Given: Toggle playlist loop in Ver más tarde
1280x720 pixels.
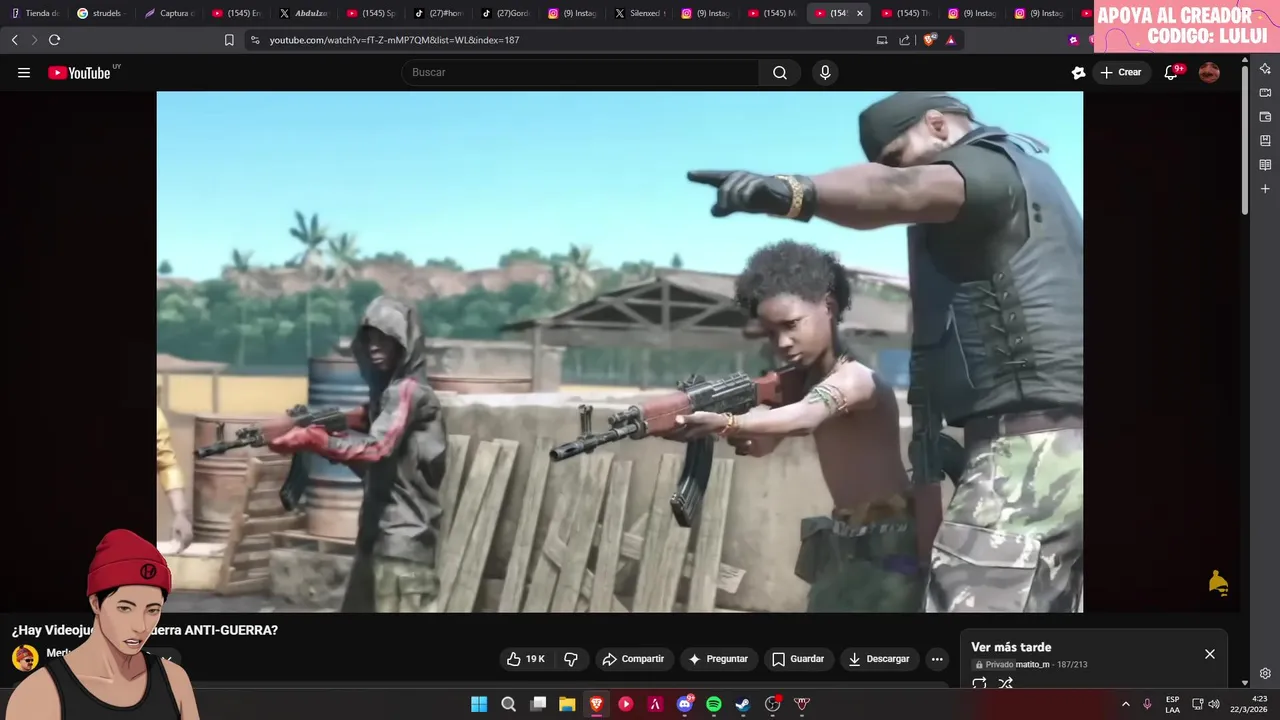Looking at the screenshot, I should tap(980, 684).
